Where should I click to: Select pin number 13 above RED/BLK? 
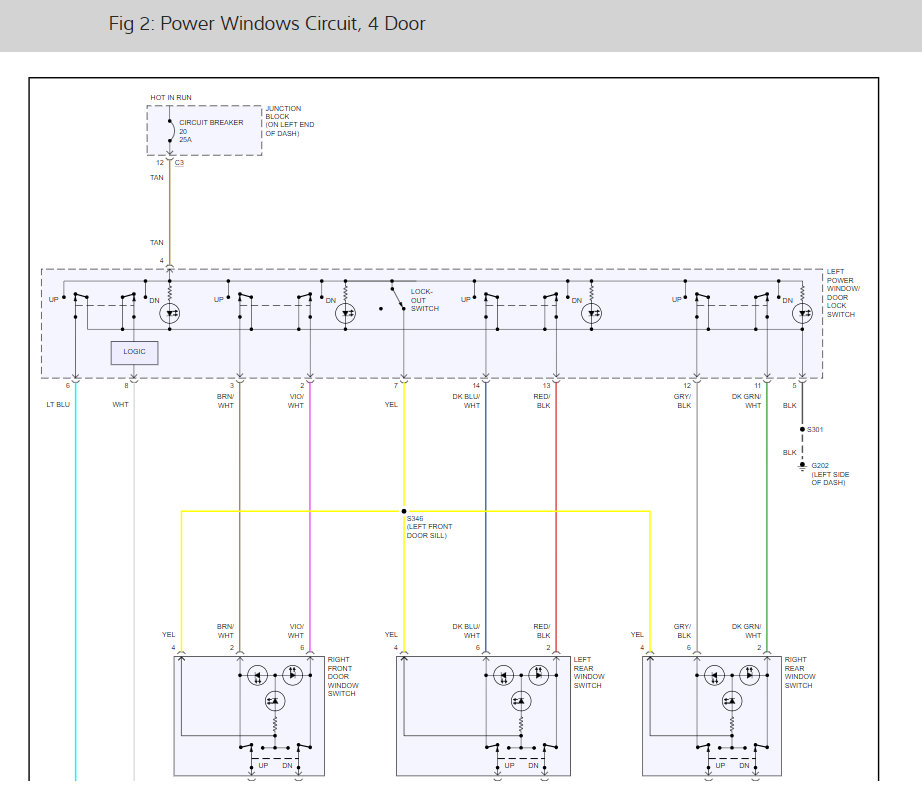tap(546, 386)
